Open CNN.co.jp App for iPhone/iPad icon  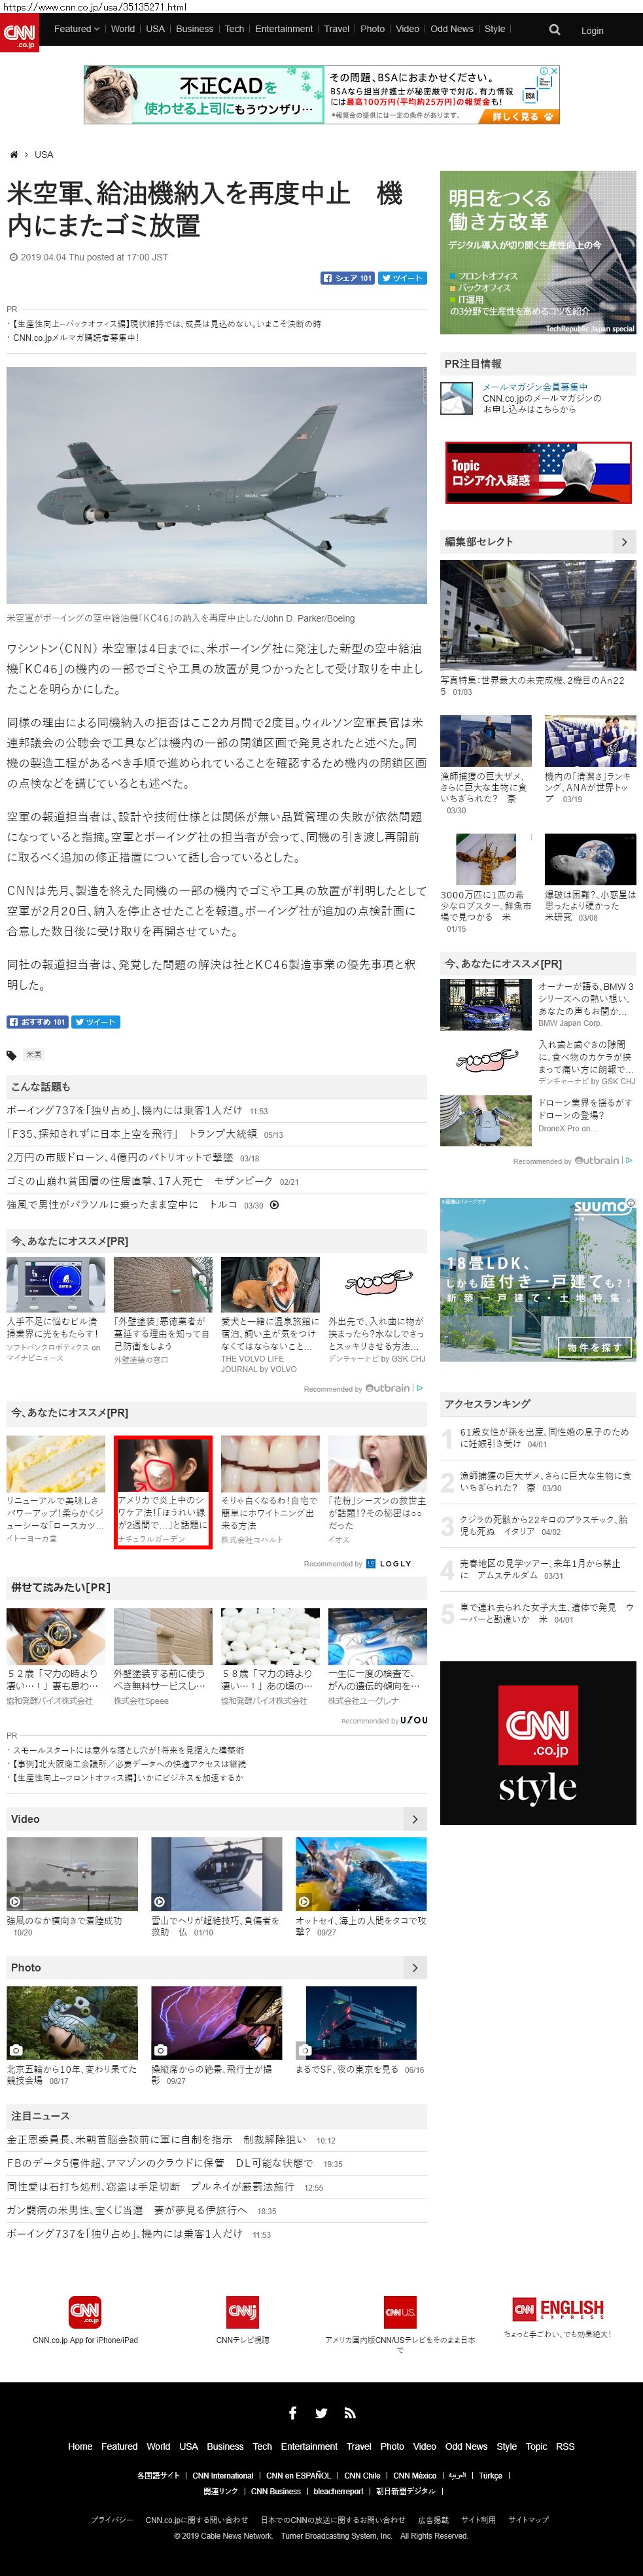pos(84,2311)
